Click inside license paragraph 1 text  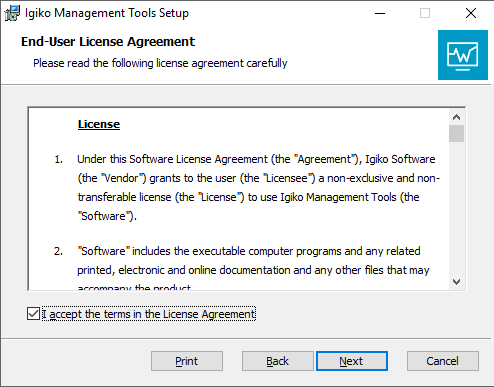click(x=258, y=187)
